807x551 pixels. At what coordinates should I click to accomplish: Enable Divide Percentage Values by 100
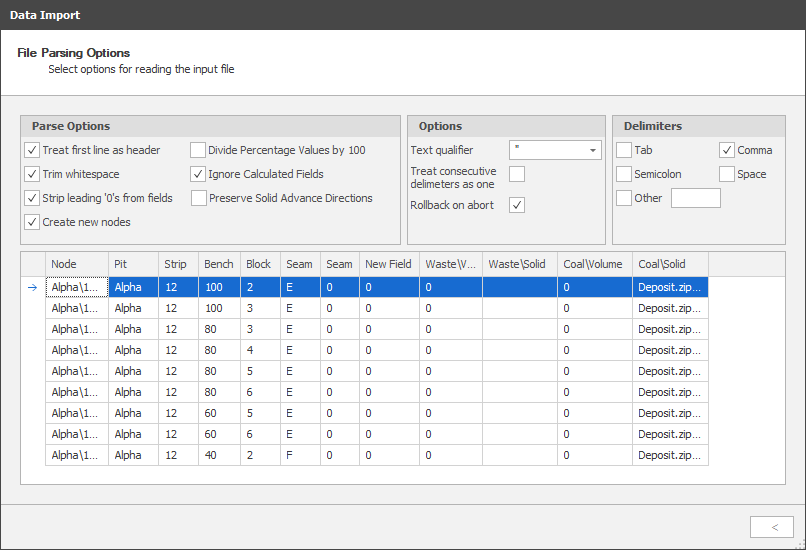tap(198, 150)
